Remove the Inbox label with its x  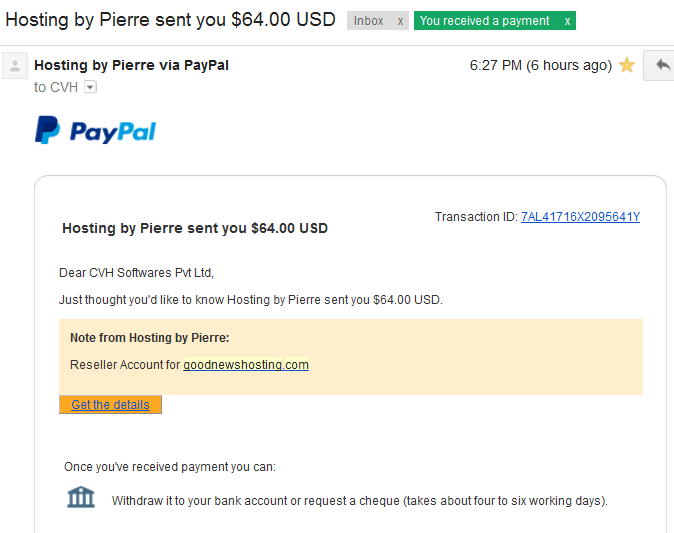pyautogui.click(x=400, y=21)
